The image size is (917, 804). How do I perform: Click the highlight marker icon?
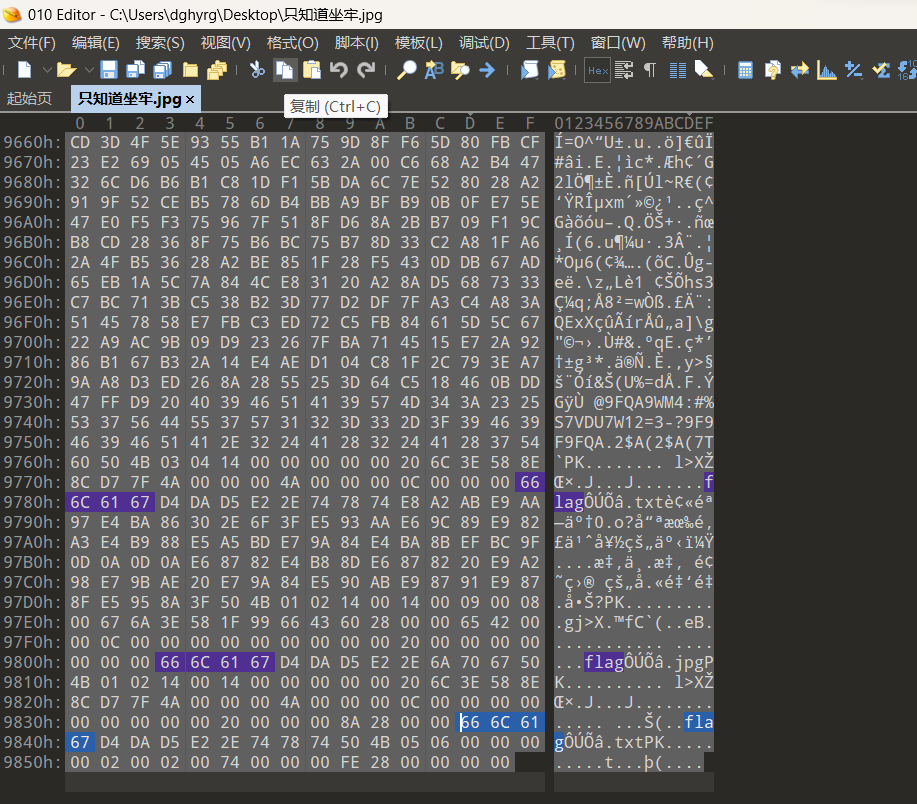[x=704, y=70]
